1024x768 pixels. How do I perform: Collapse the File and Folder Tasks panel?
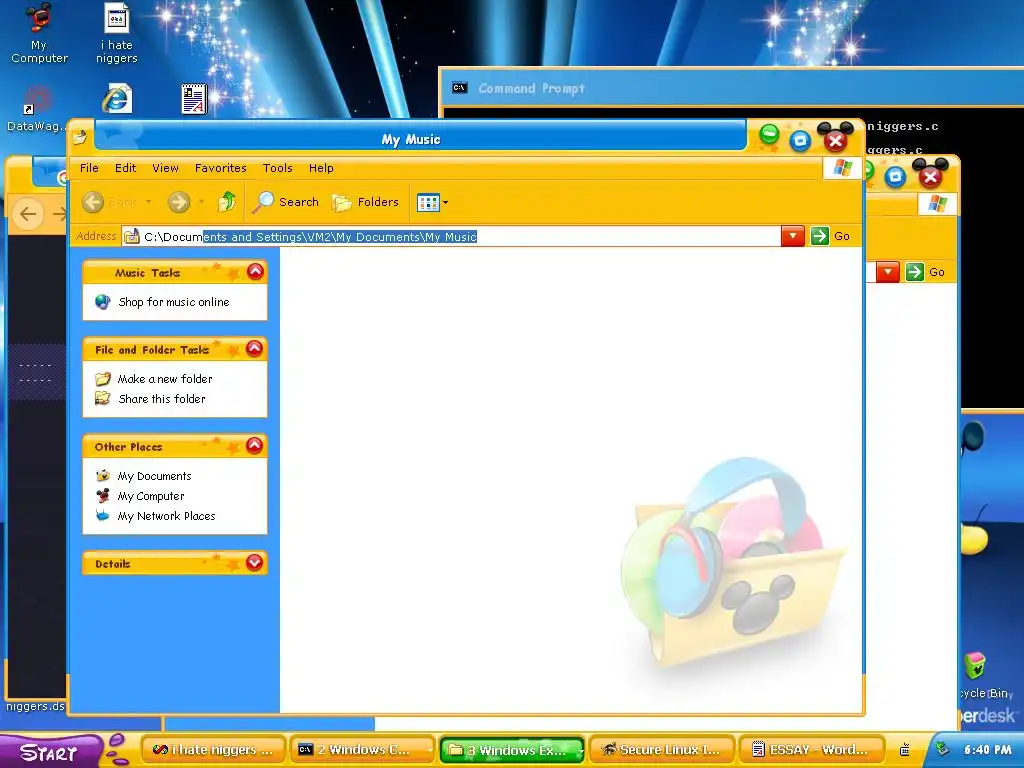point(255,348)
